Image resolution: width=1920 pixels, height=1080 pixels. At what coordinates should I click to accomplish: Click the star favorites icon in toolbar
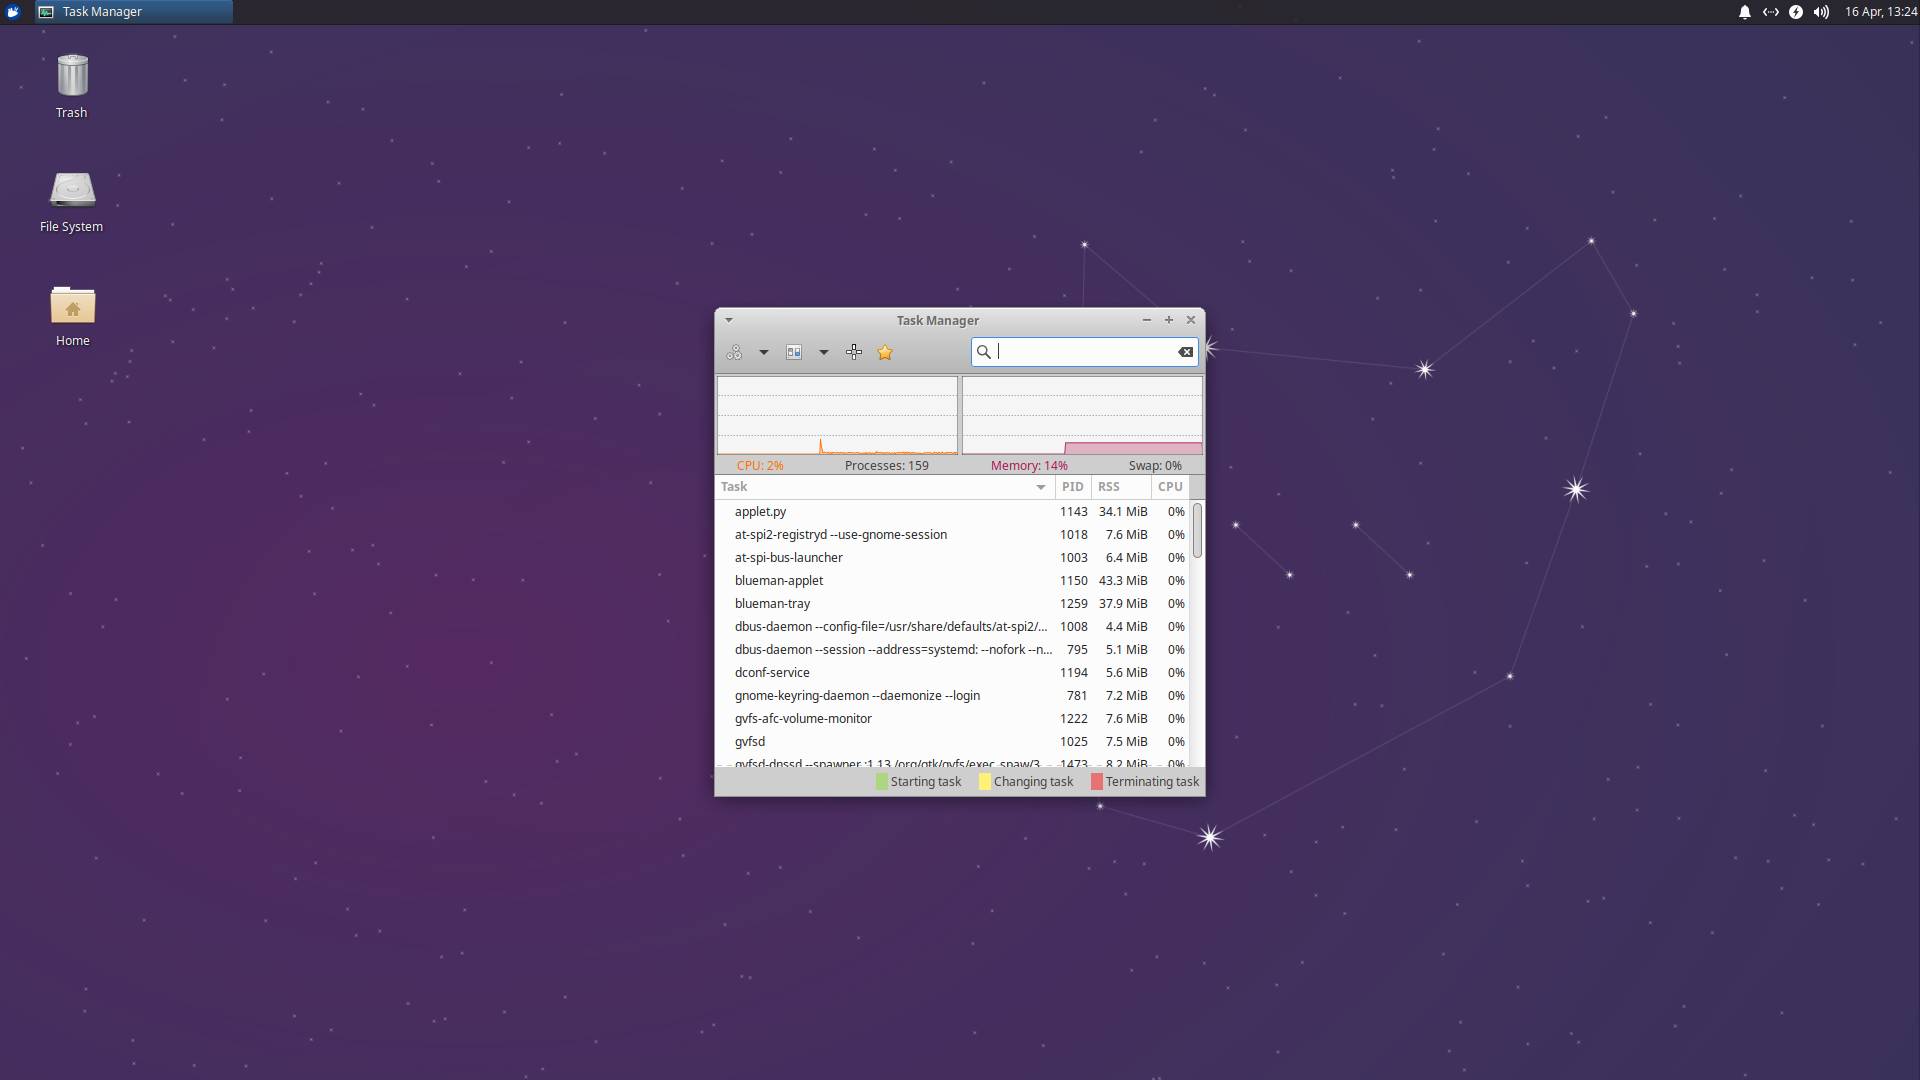point(884,352)
